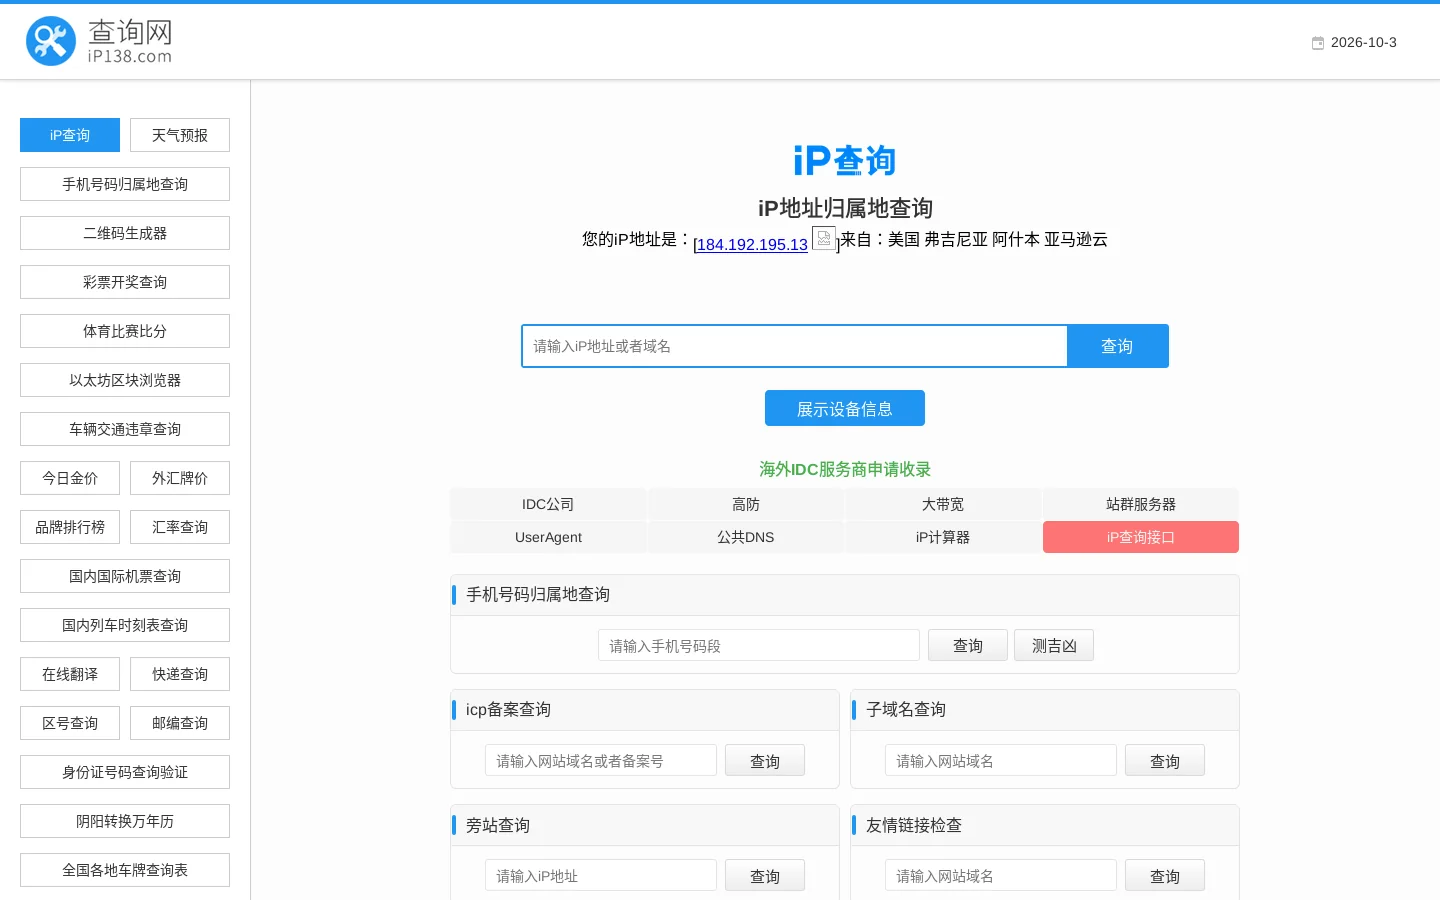This screenshot has height=900, width=1440.
Task: Click the 展示设备信息 button
Action: [x=845, y=408]
